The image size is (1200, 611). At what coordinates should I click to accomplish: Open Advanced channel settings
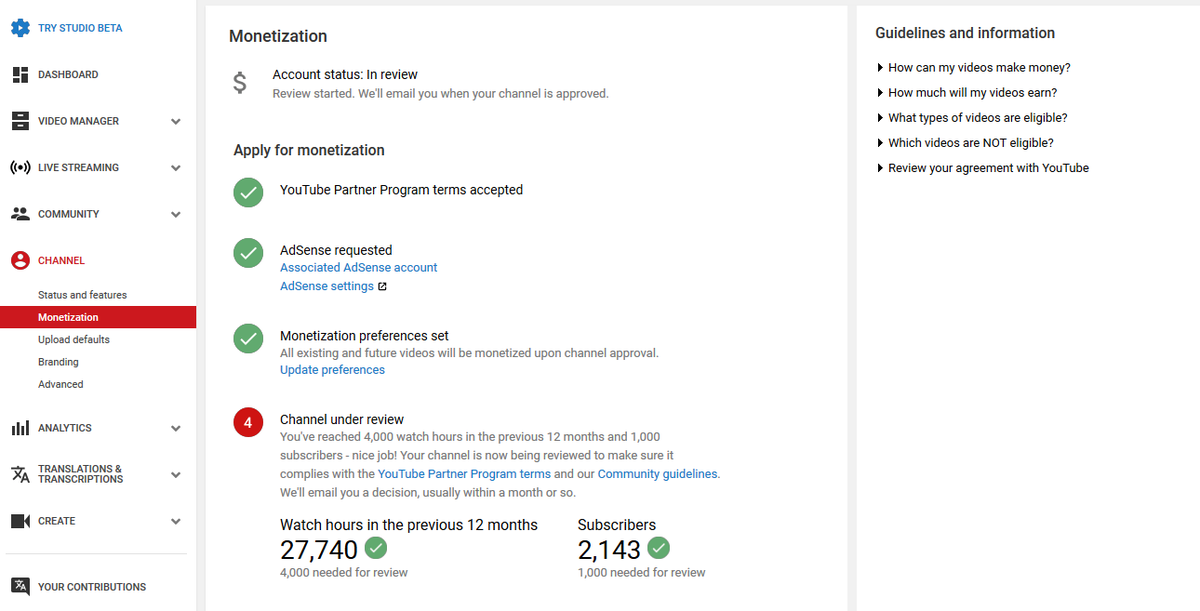click(61, 384)
